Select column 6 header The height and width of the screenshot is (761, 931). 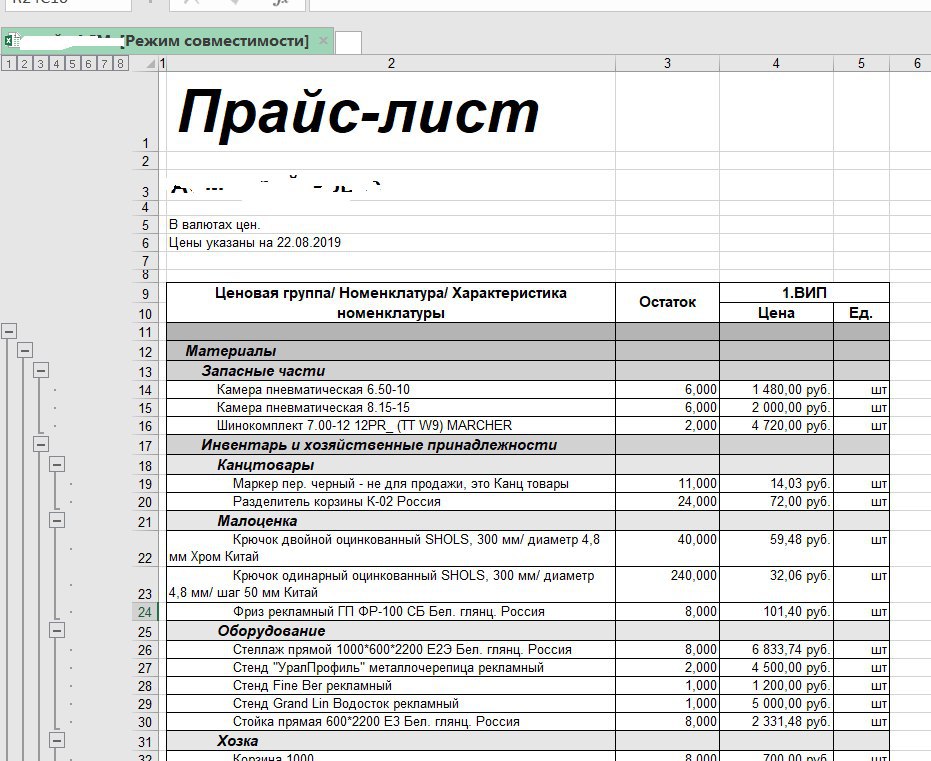917,64
